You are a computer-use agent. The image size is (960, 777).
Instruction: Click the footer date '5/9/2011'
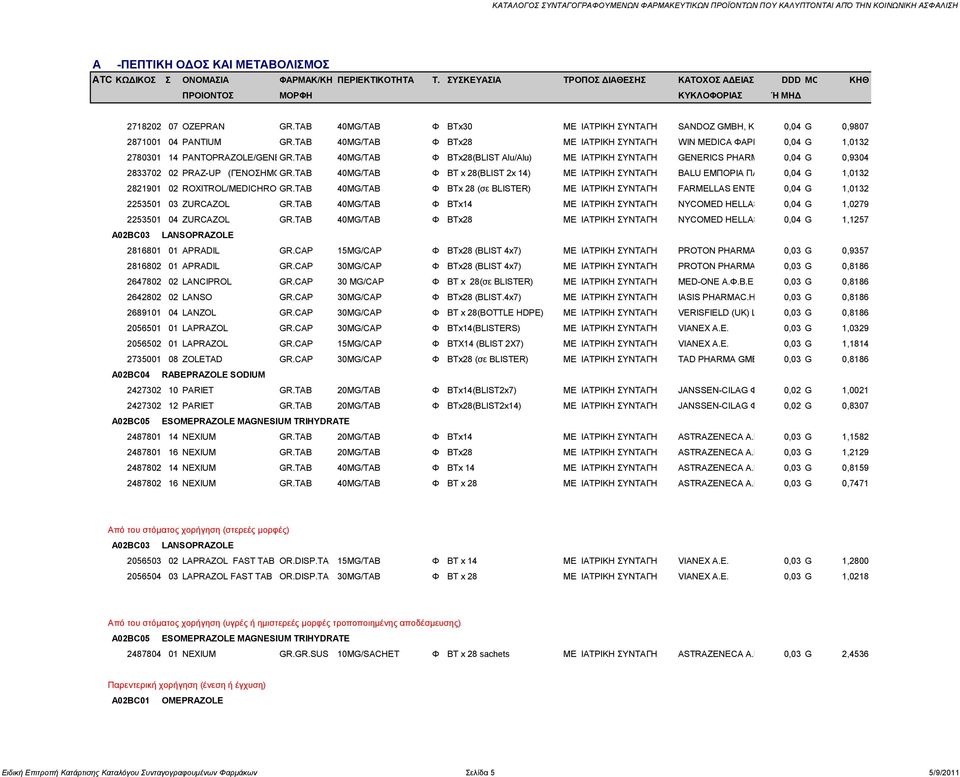click(x=943, y=773)
